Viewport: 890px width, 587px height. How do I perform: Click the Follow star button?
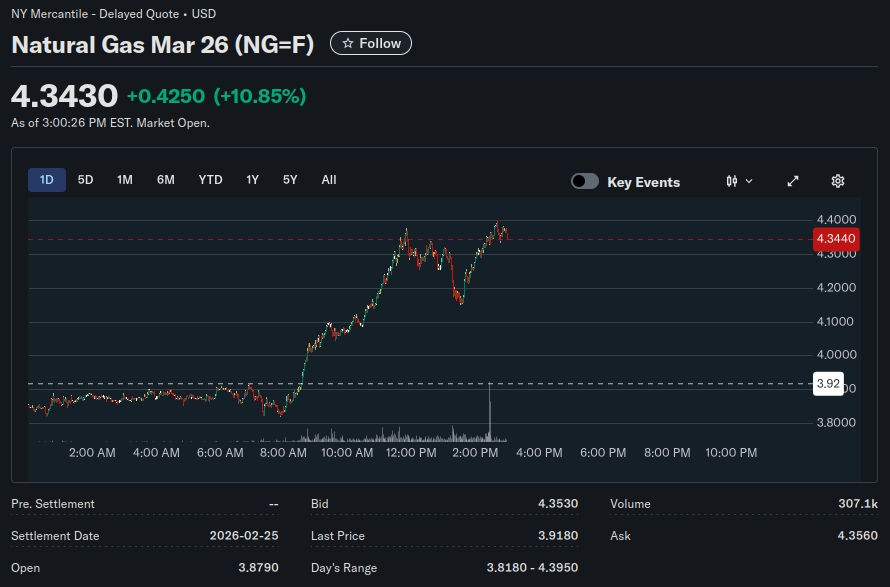(x=371, y=43)
